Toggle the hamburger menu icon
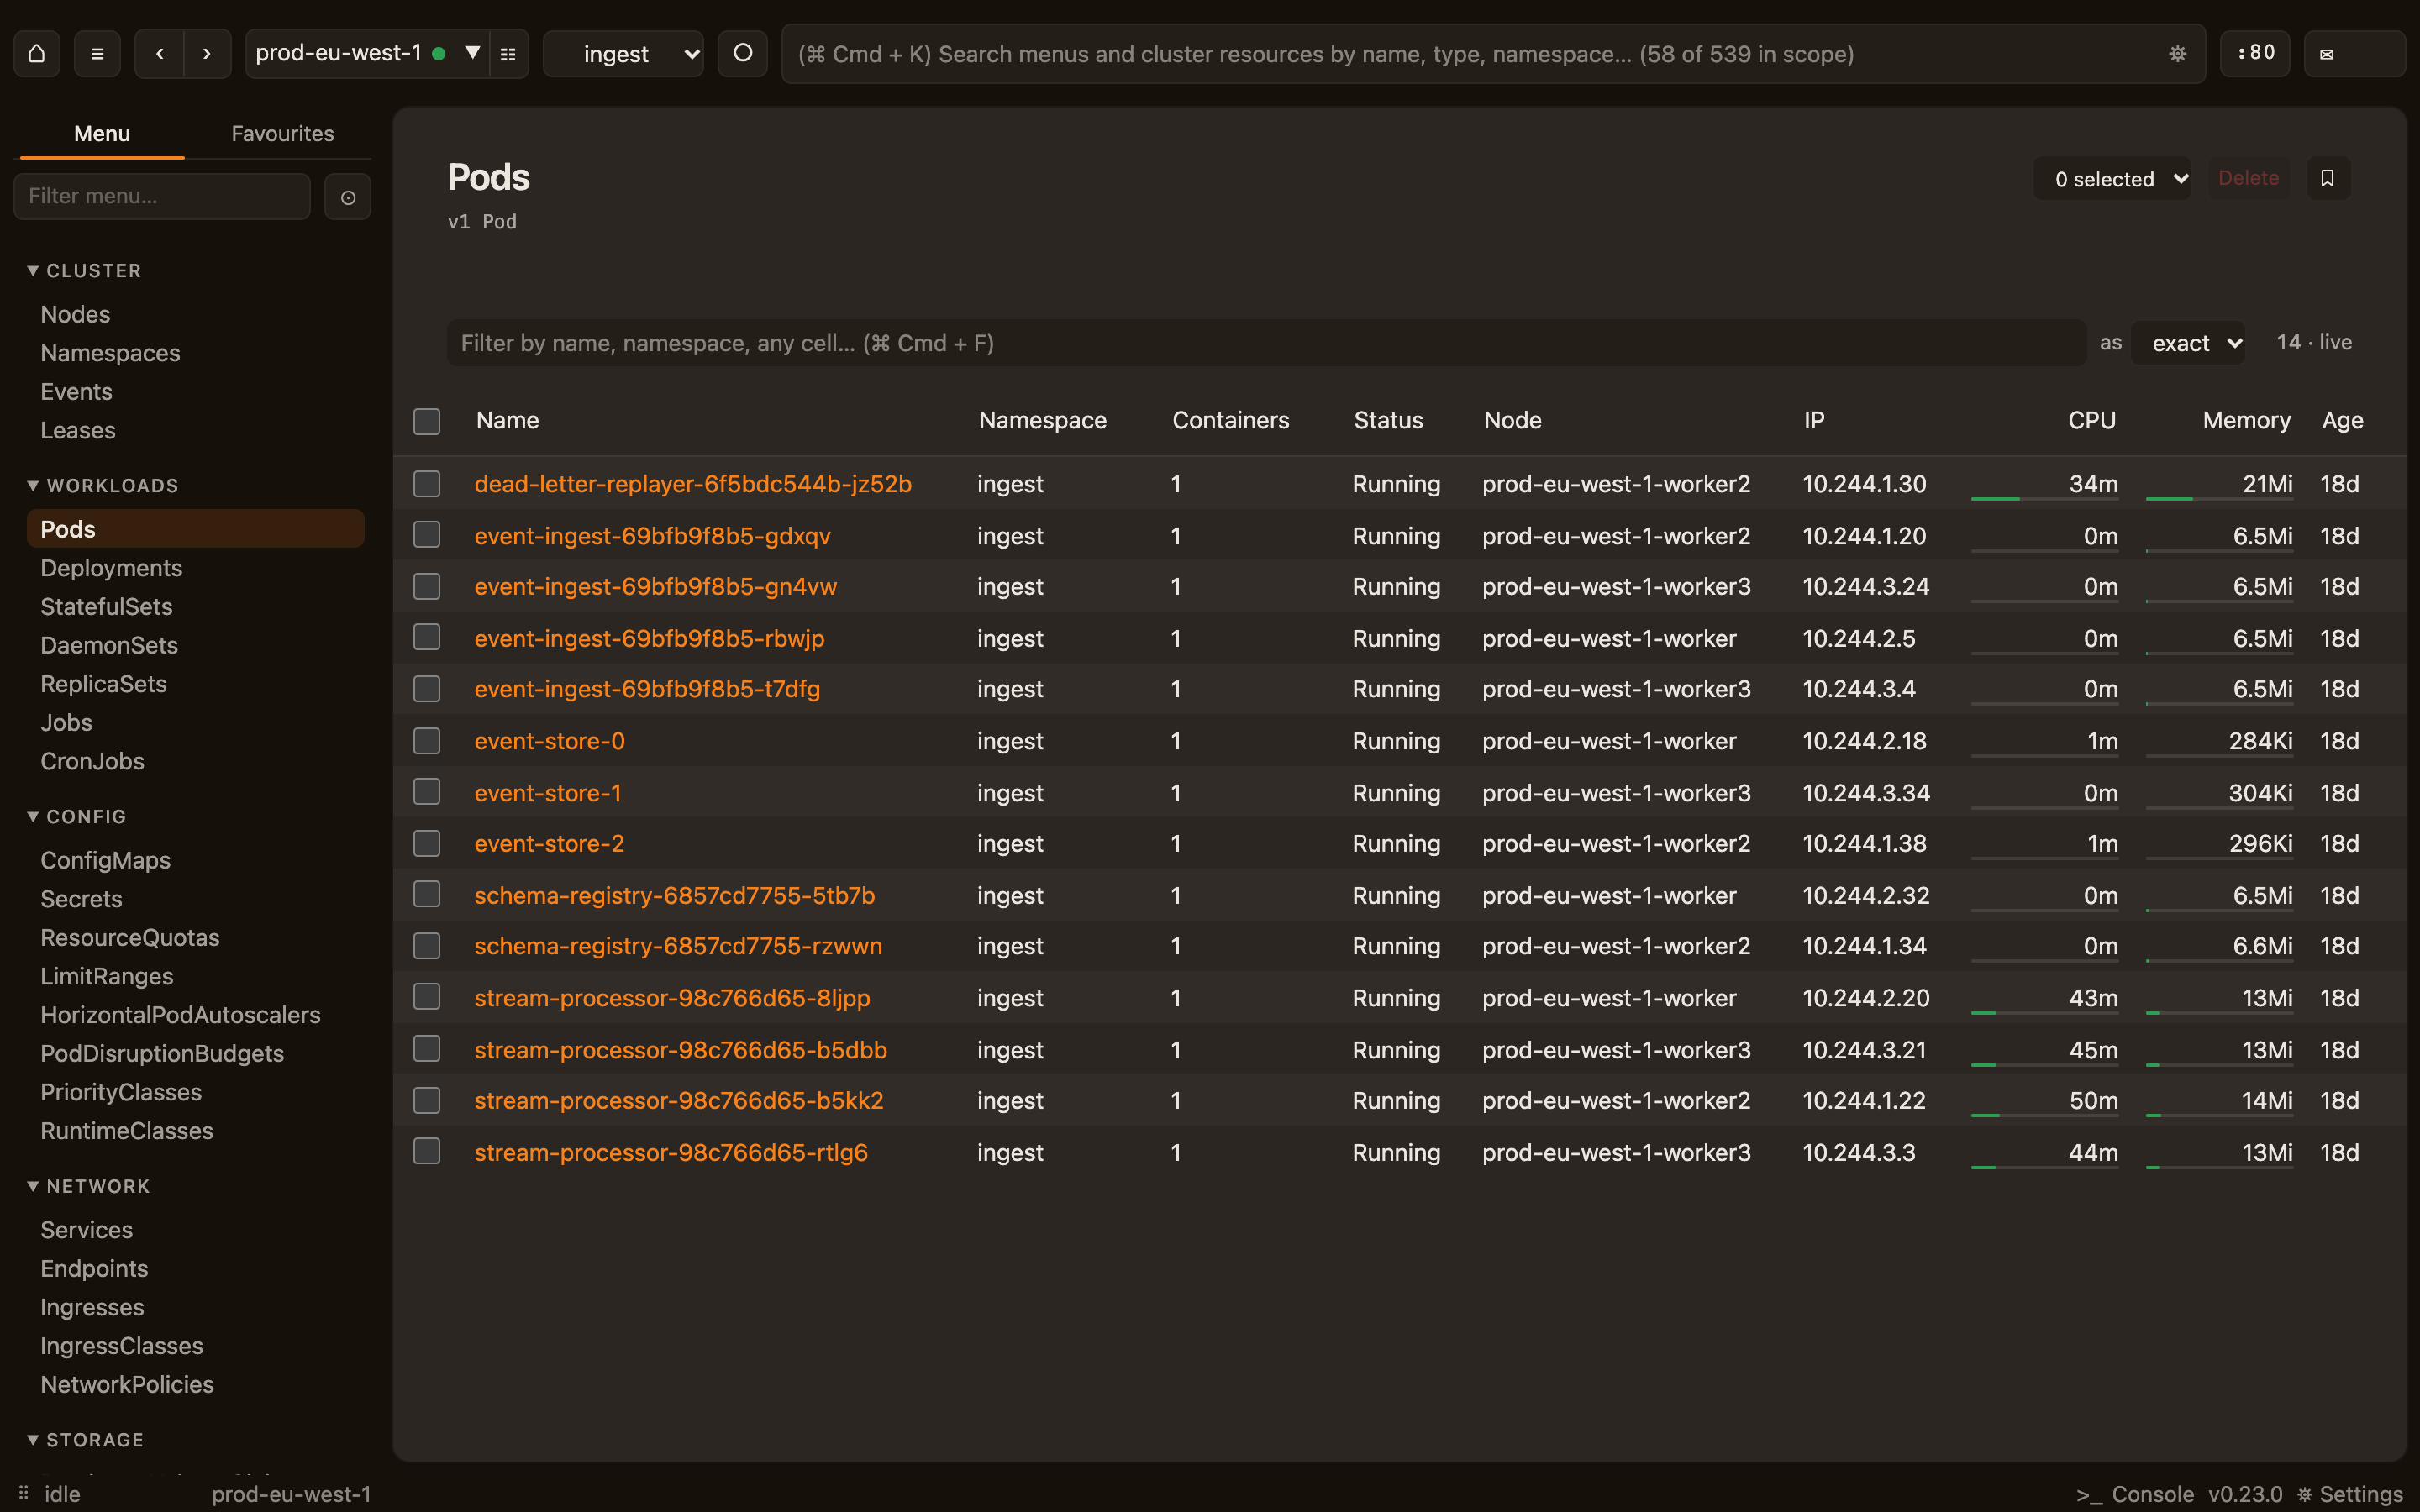Screen dimensions: 2420x1512 pos(97,54)
